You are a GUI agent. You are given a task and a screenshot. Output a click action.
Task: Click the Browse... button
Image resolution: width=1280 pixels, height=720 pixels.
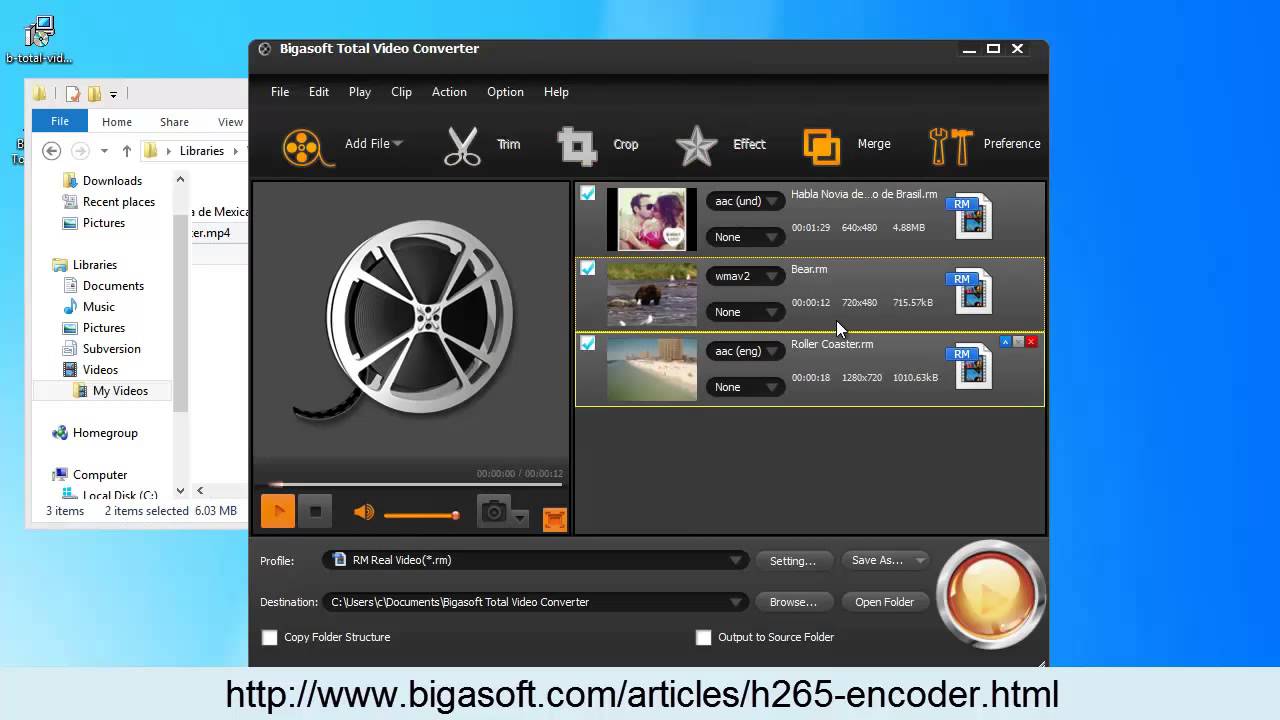tap(793, 602)
